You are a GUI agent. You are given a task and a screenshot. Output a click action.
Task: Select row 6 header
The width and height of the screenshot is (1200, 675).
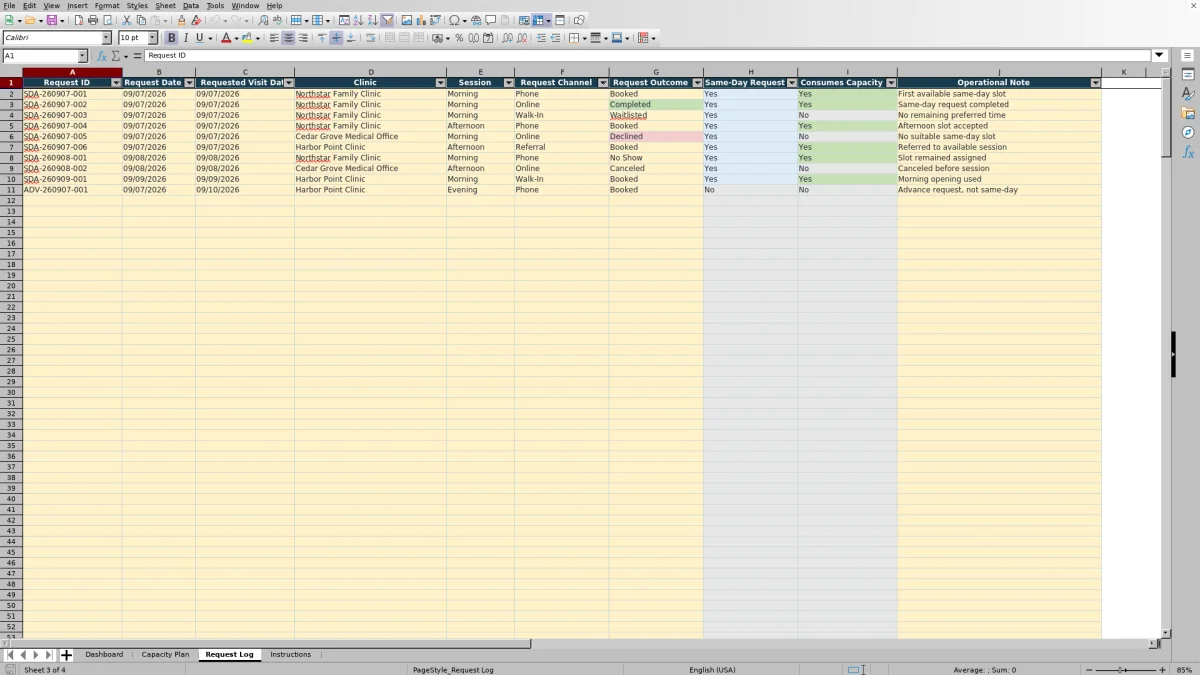[x=11, y=136]
